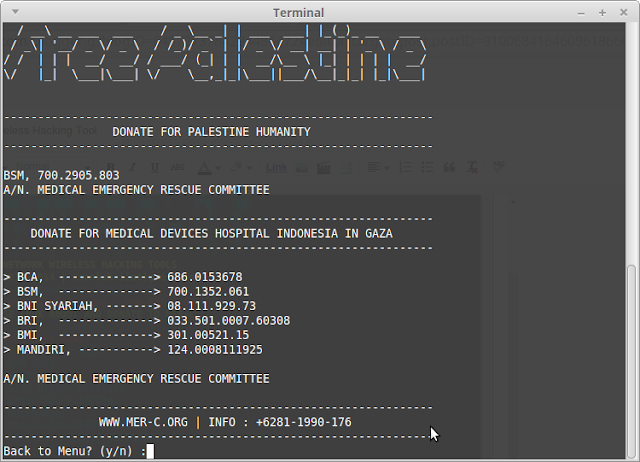Click the account number 08.111.929.73
This screenshot has width=640, height=462.
[x=211, y=306]
